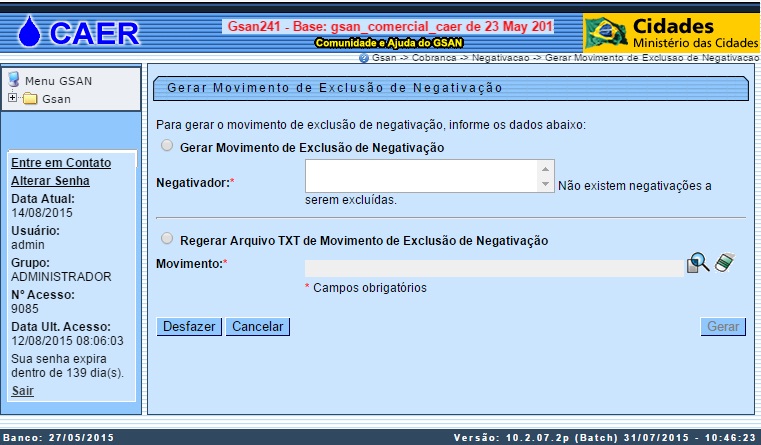Click the Gsan folder icon
The image size is (761, 445).
tap(30, 99)
